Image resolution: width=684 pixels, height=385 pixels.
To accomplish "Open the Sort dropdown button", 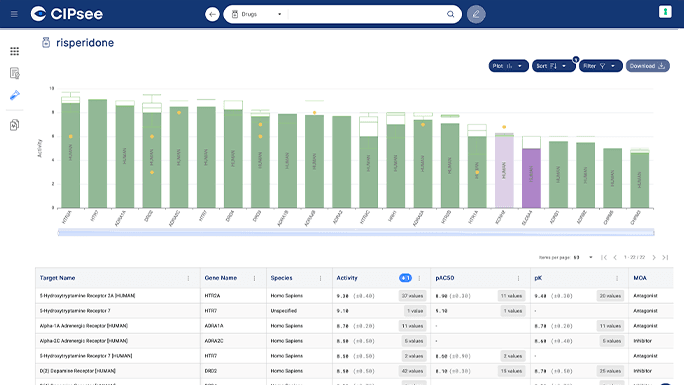I will [x=553, y=66].
